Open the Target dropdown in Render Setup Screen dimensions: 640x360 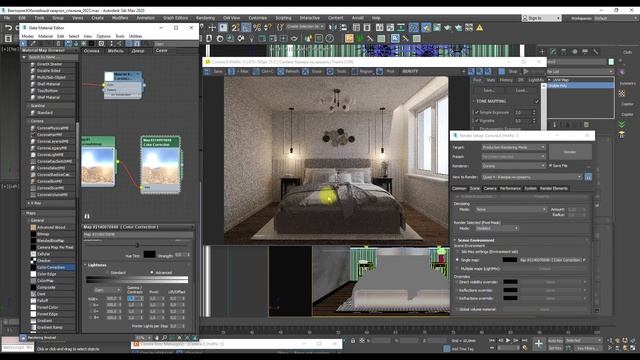(513, 147)
